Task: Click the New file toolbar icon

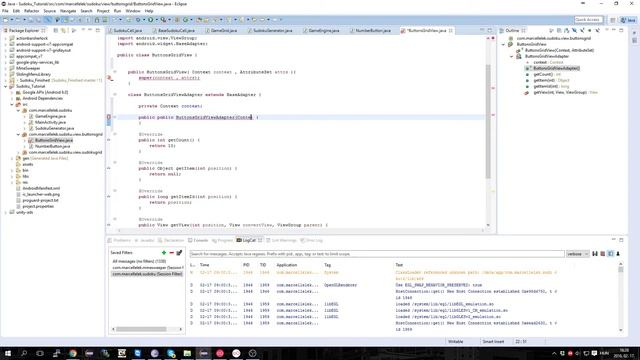Action: (6, 20)
